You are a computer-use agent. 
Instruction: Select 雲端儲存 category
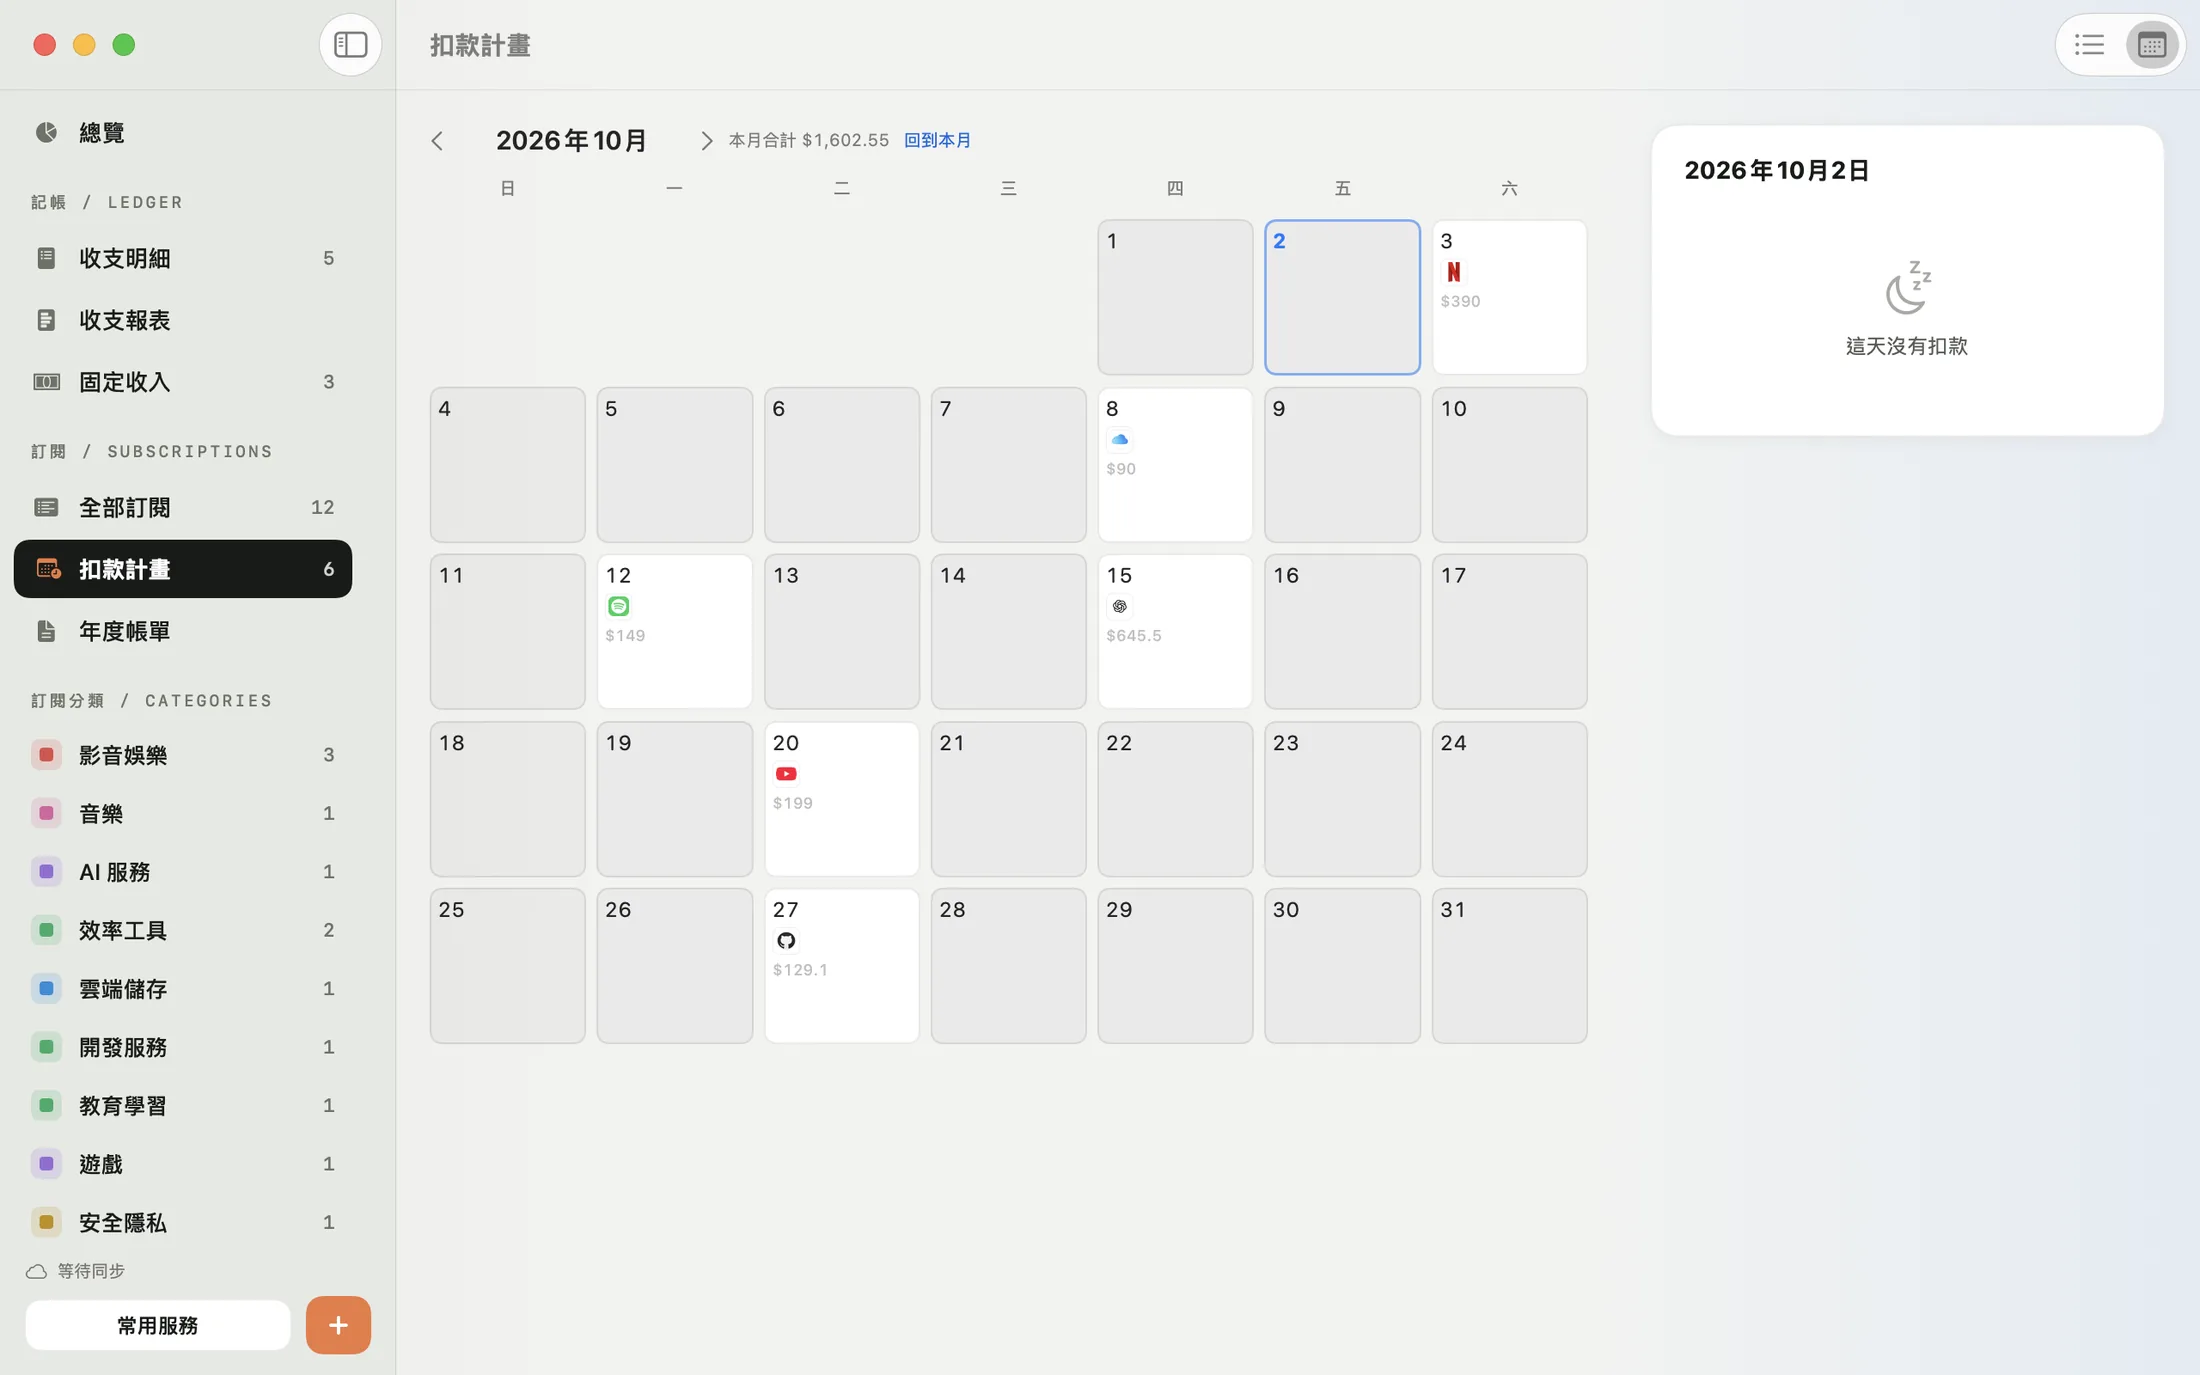(x=183, y=989)
